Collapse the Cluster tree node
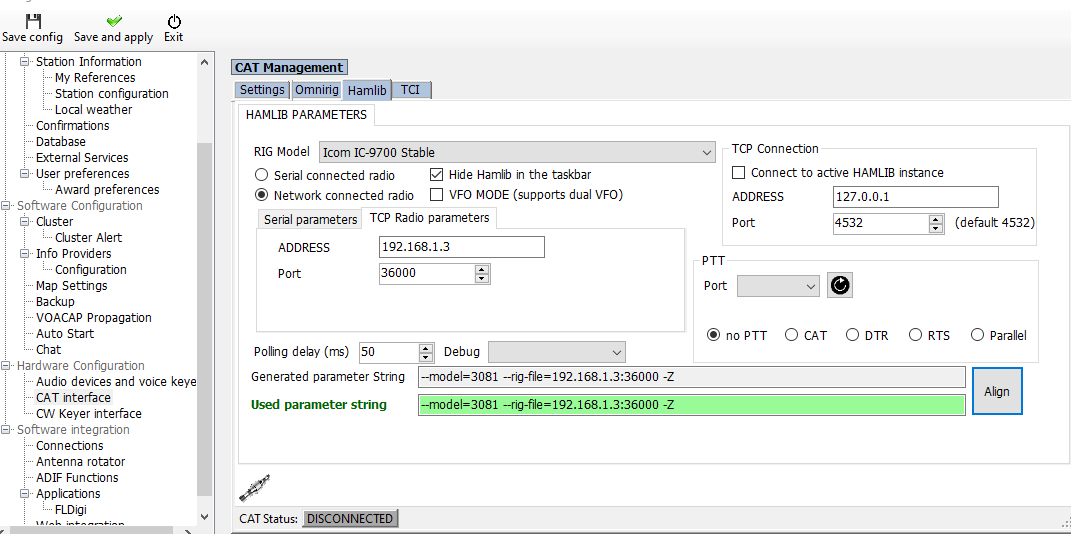The image size is (1071, 534). (x=25, y=222)
